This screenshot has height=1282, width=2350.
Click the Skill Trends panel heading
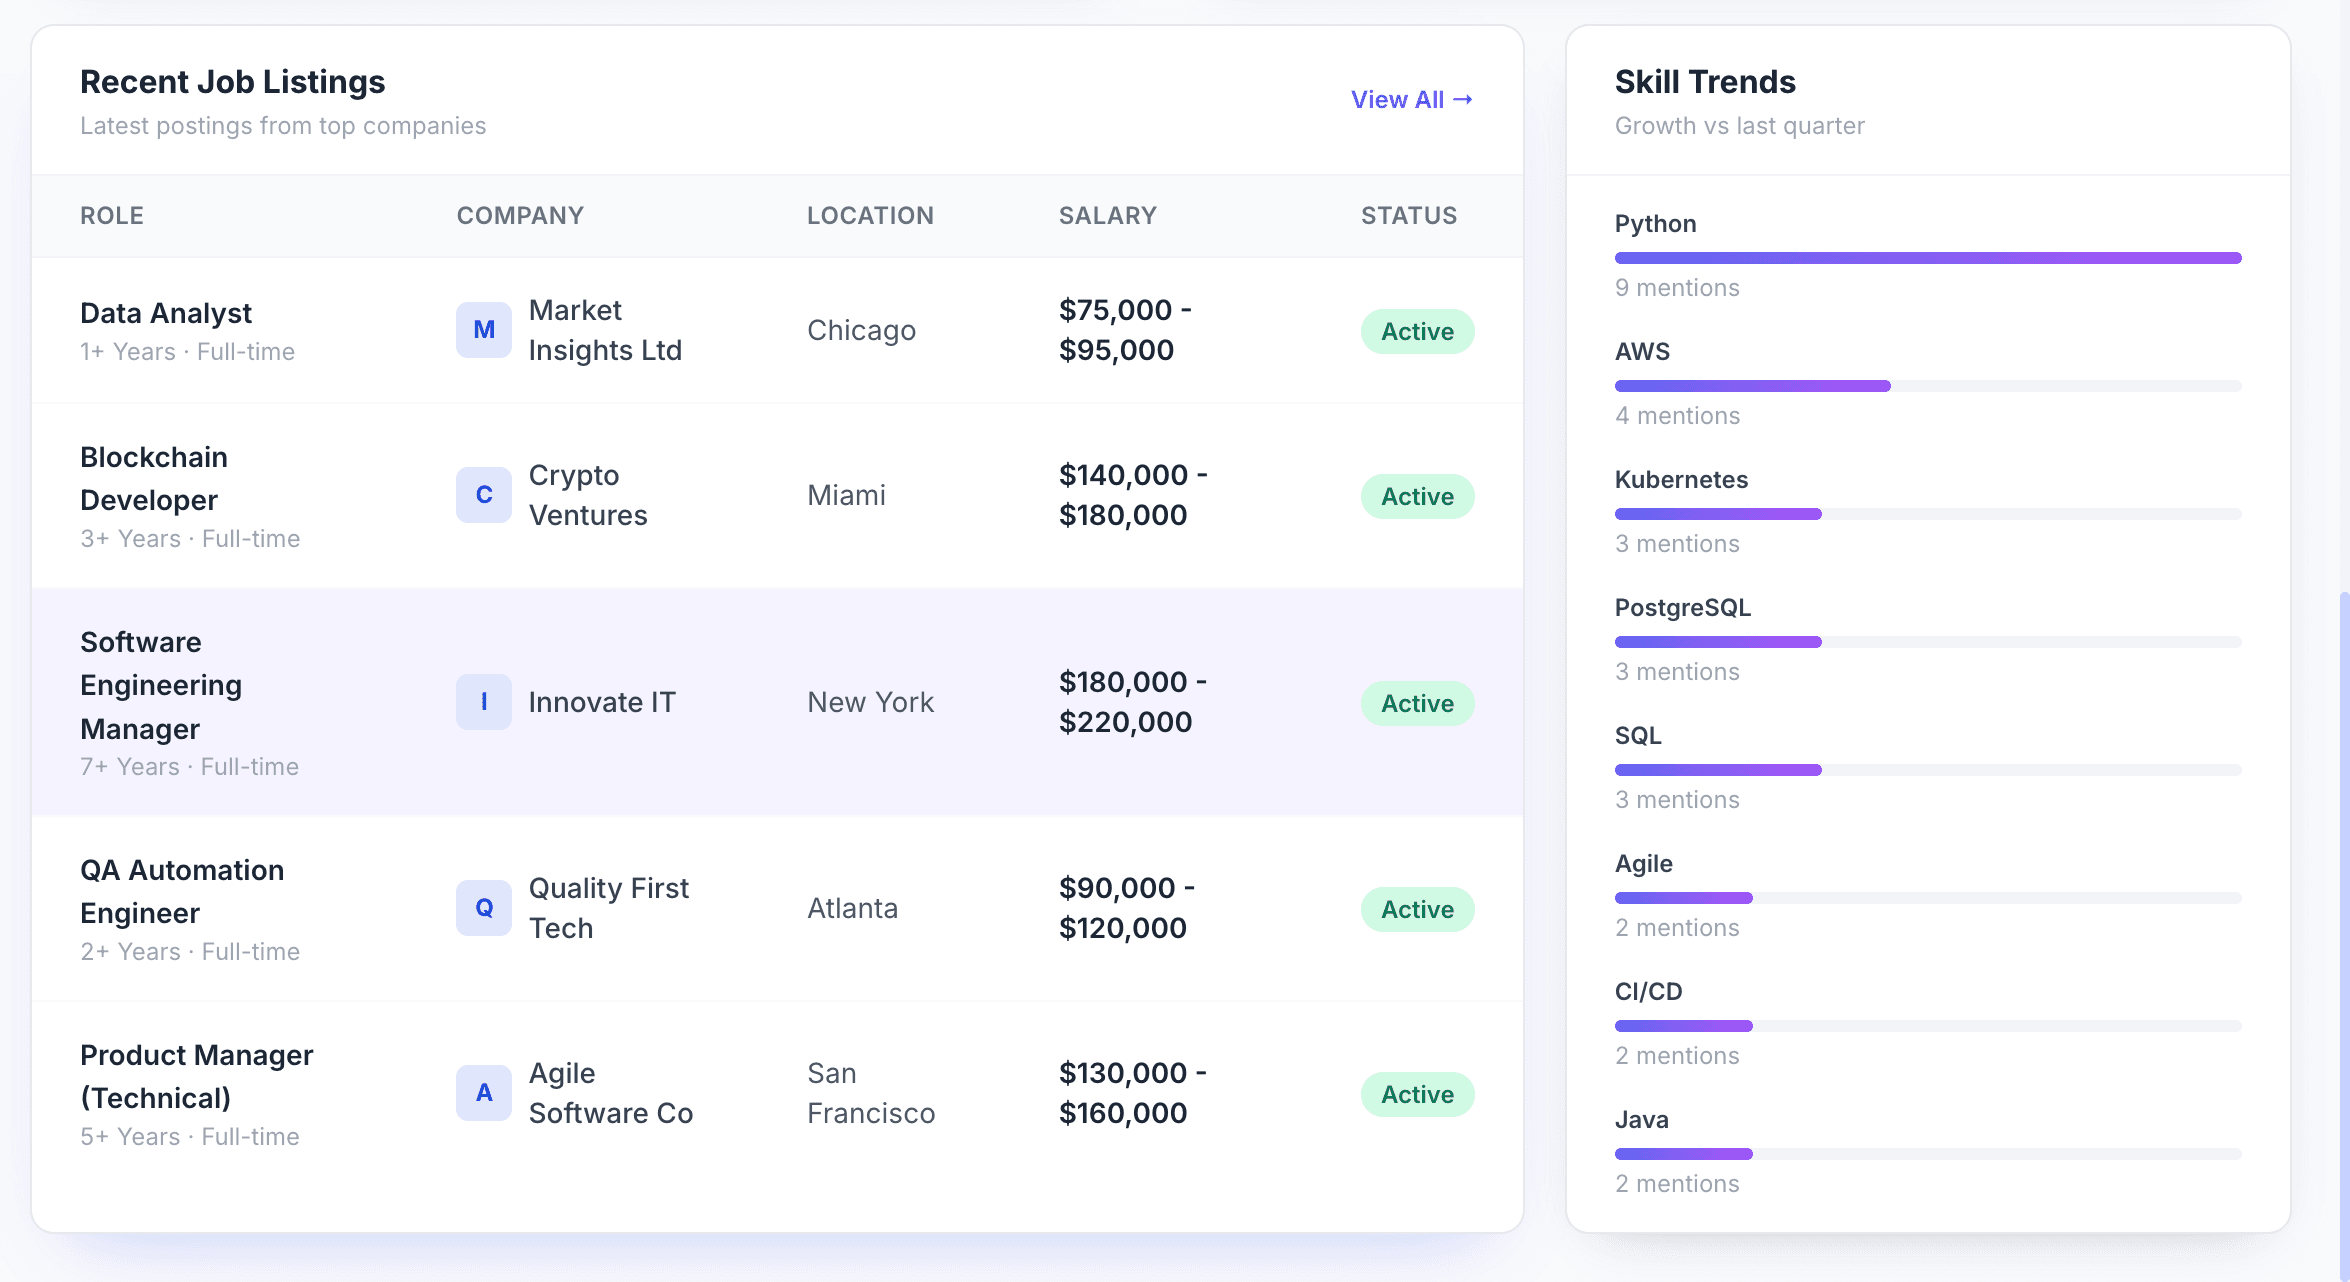pos(1705,82)
